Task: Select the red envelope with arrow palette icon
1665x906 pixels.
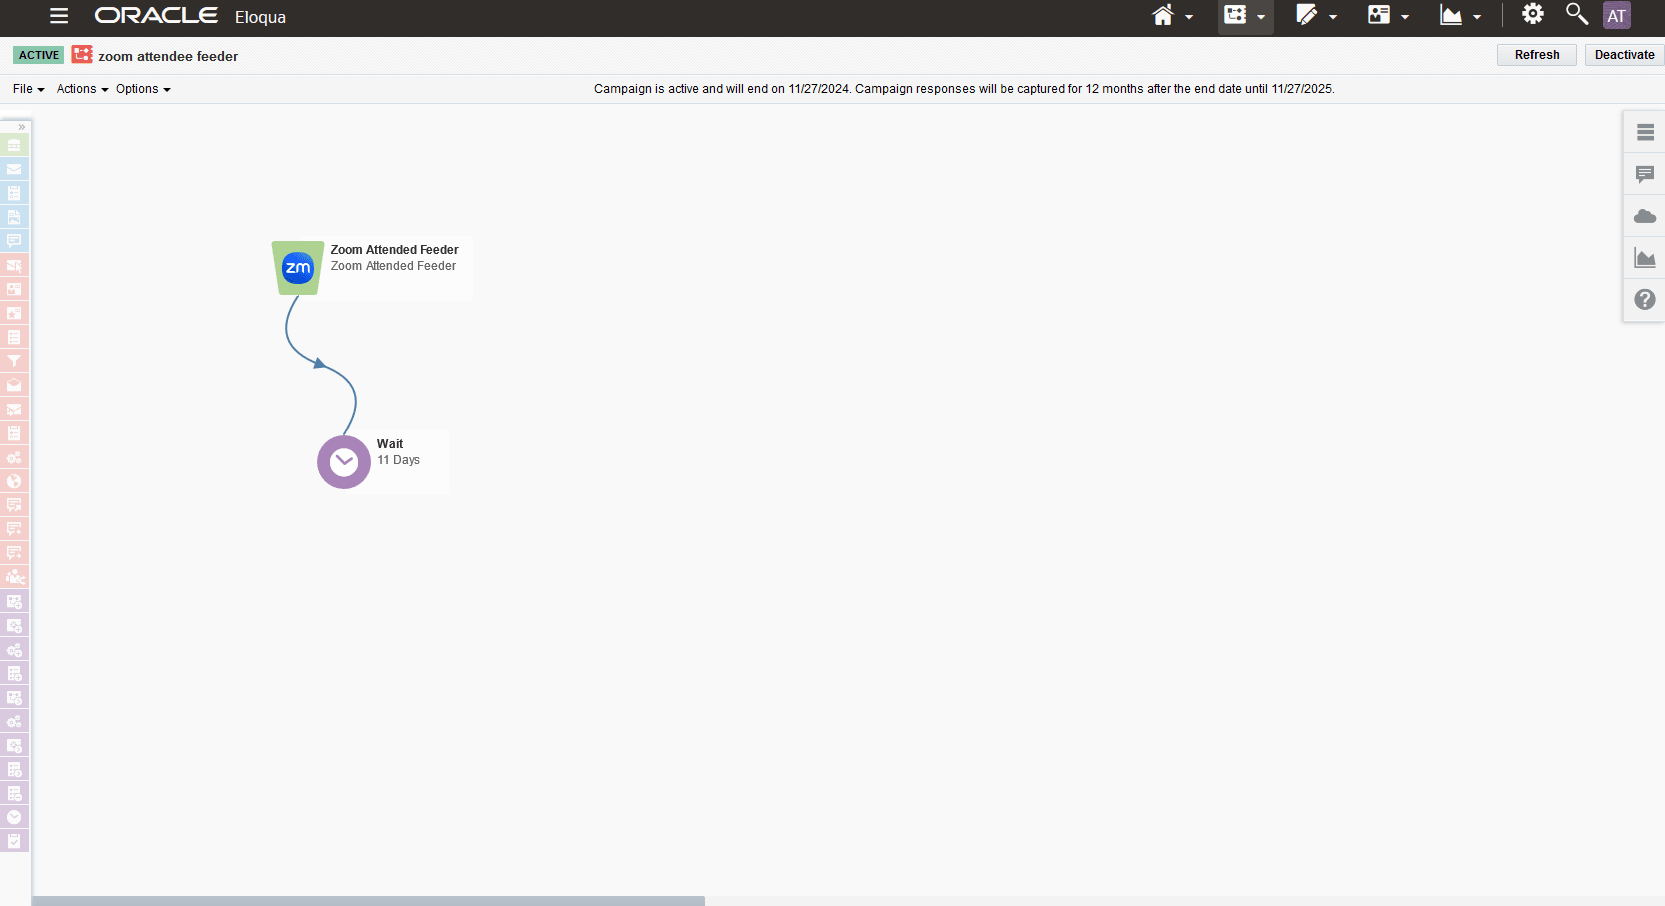Action: (x=14, y=409)
